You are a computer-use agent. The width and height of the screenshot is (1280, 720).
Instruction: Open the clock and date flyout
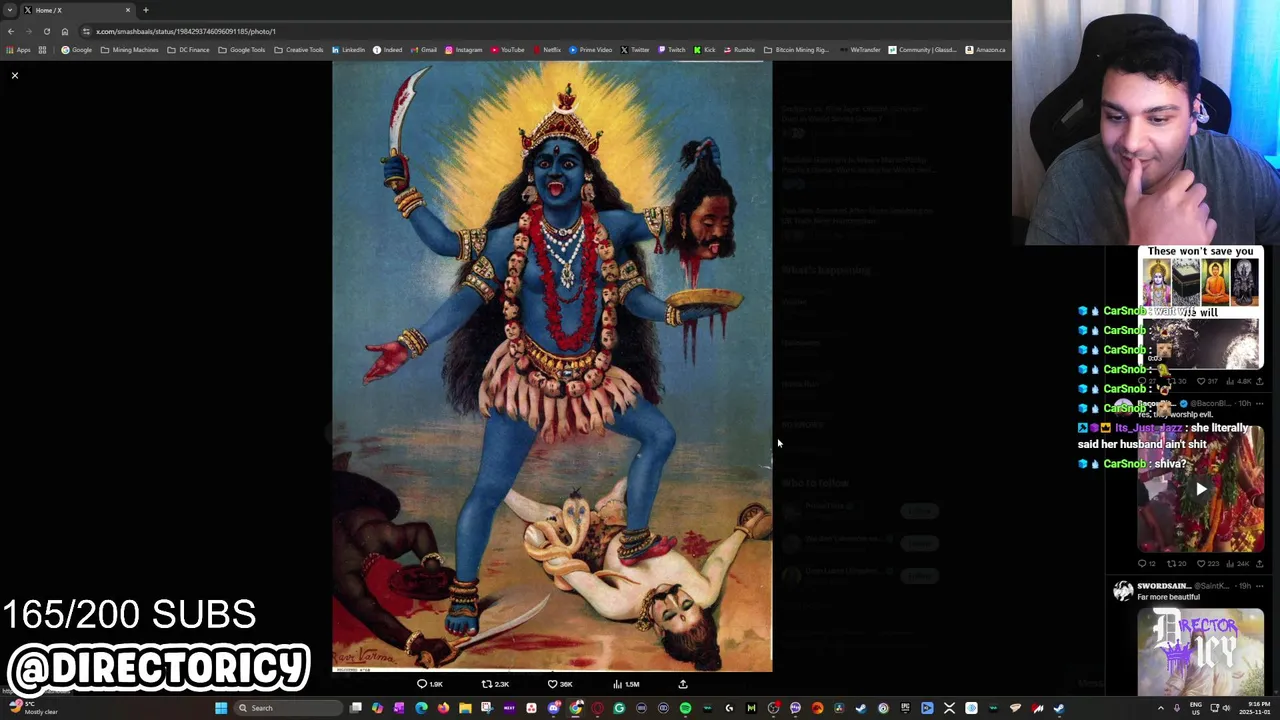tap(1256, 708)
